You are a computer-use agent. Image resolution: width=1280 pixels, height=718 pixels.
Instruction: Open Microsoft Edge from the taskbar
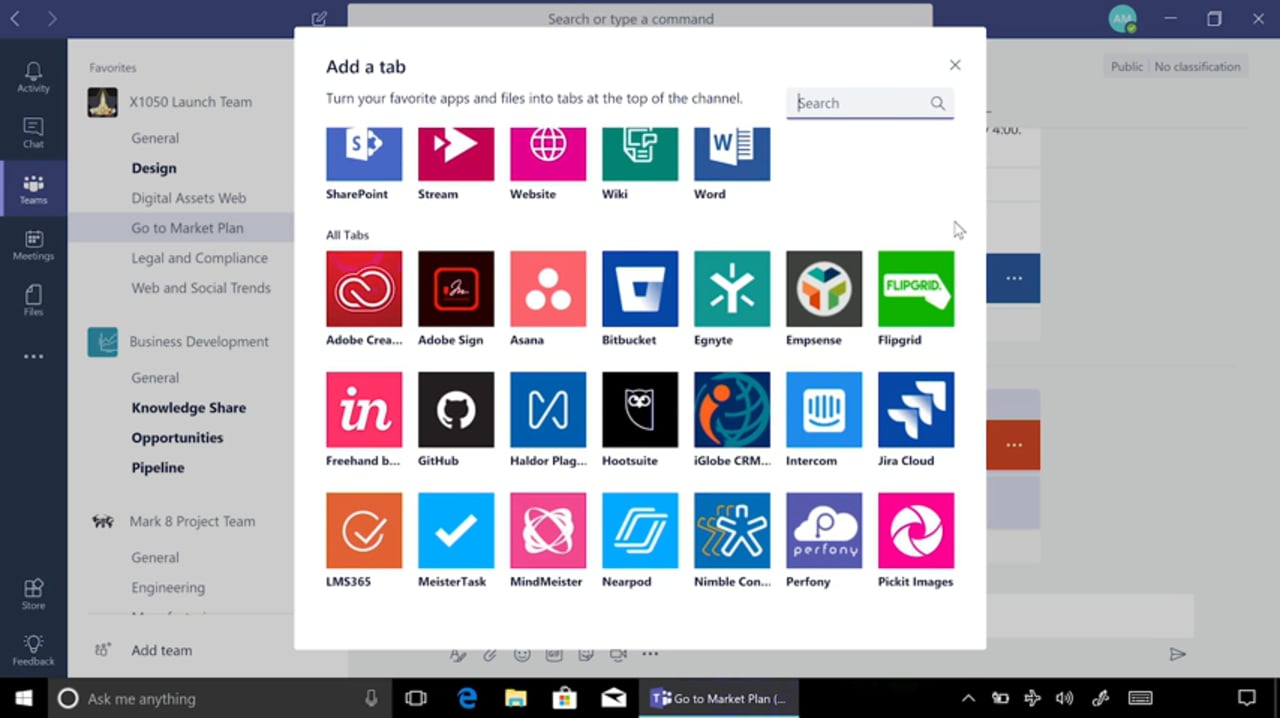click(467, 698)
